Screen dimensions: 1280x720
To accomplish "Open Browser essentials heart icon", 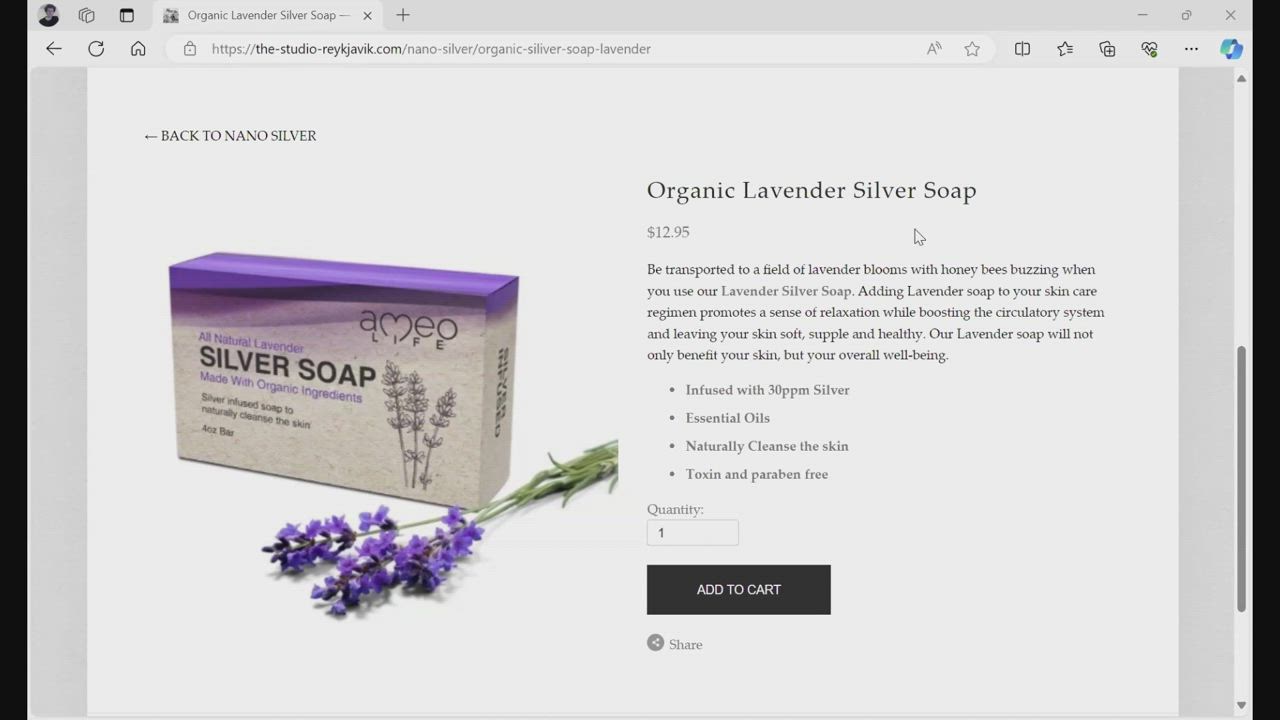I will 1149,48.
